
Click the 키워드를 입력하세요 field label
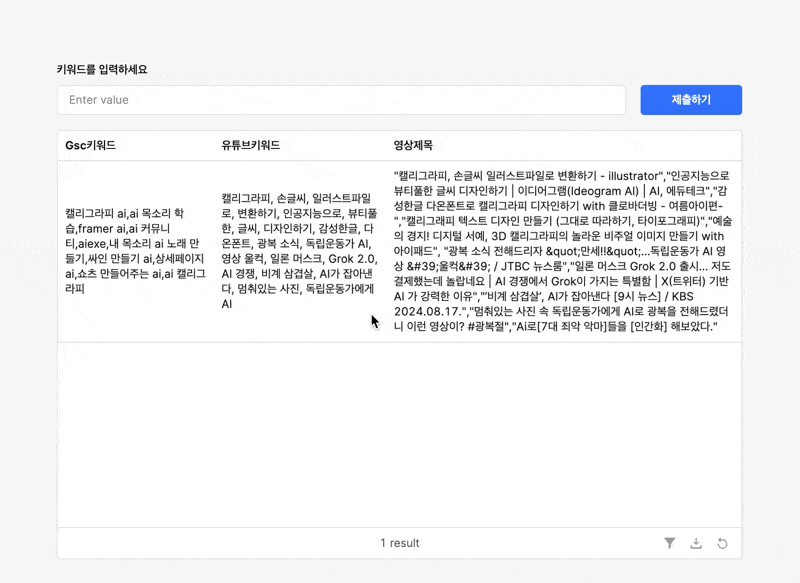coord(101,69)
